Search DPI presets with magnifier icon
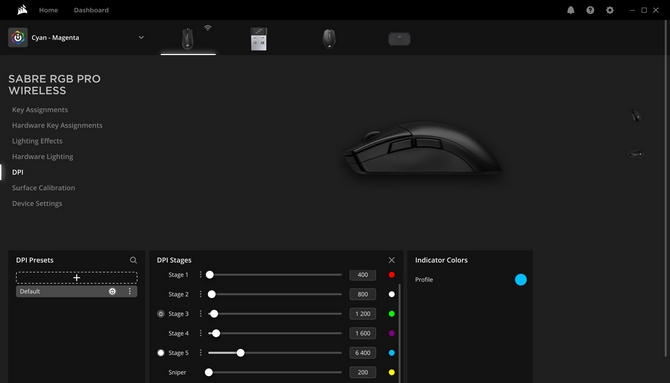Image resolution: width=670 pixels, height=383 pixels. (133, 260)
